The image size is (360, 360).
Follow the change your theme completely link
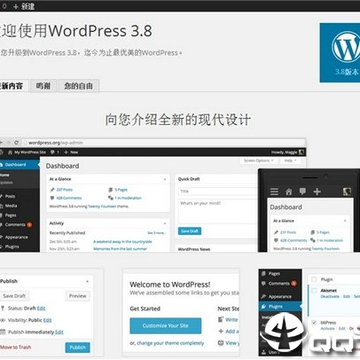(x=170, y=343)
